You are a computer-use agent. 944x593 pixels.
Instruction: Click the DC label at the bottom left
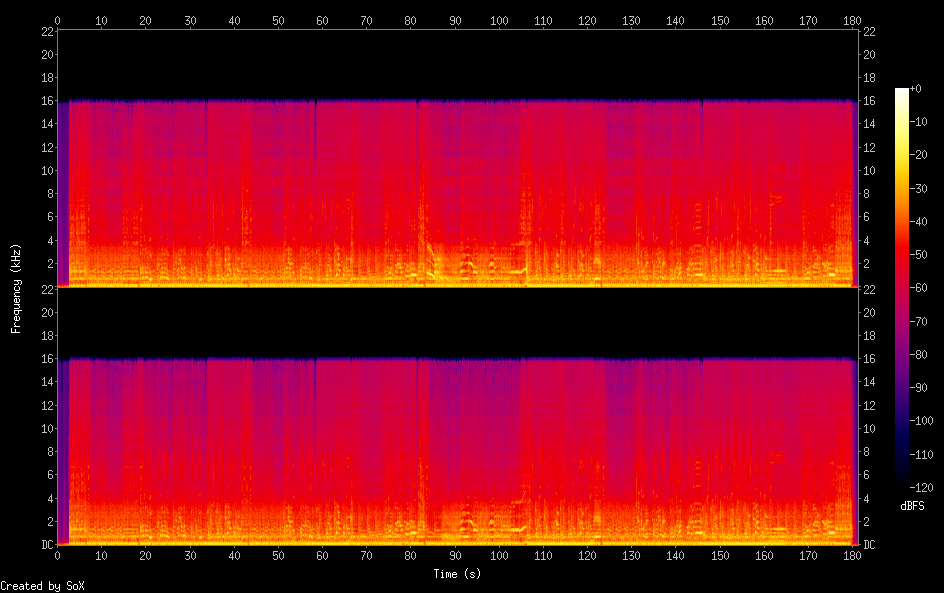(46, 545)
